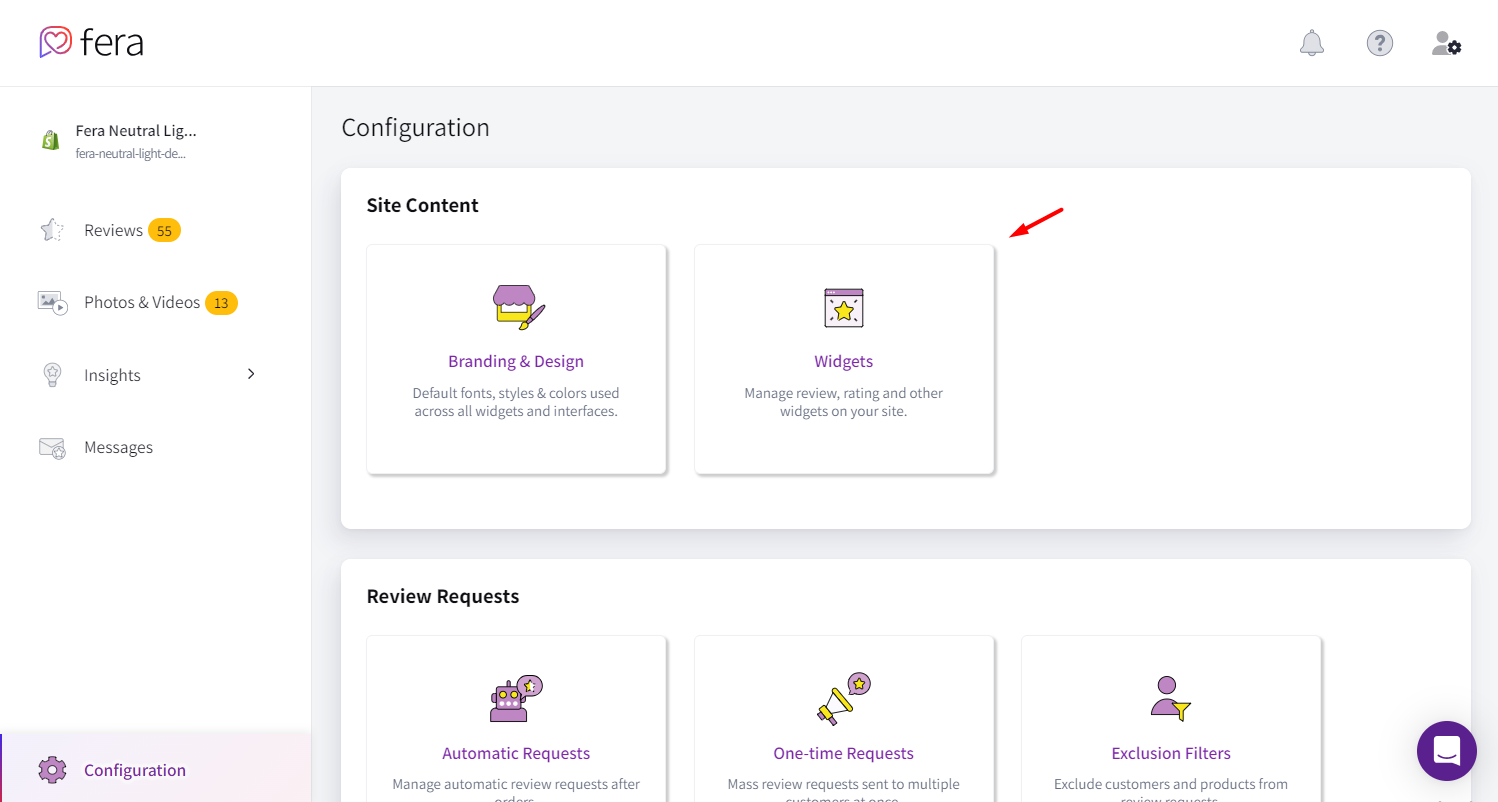Go to Photos & Videos section
Image resolution: width=1498 pixels, height=802 pixels.
(141, 302)
